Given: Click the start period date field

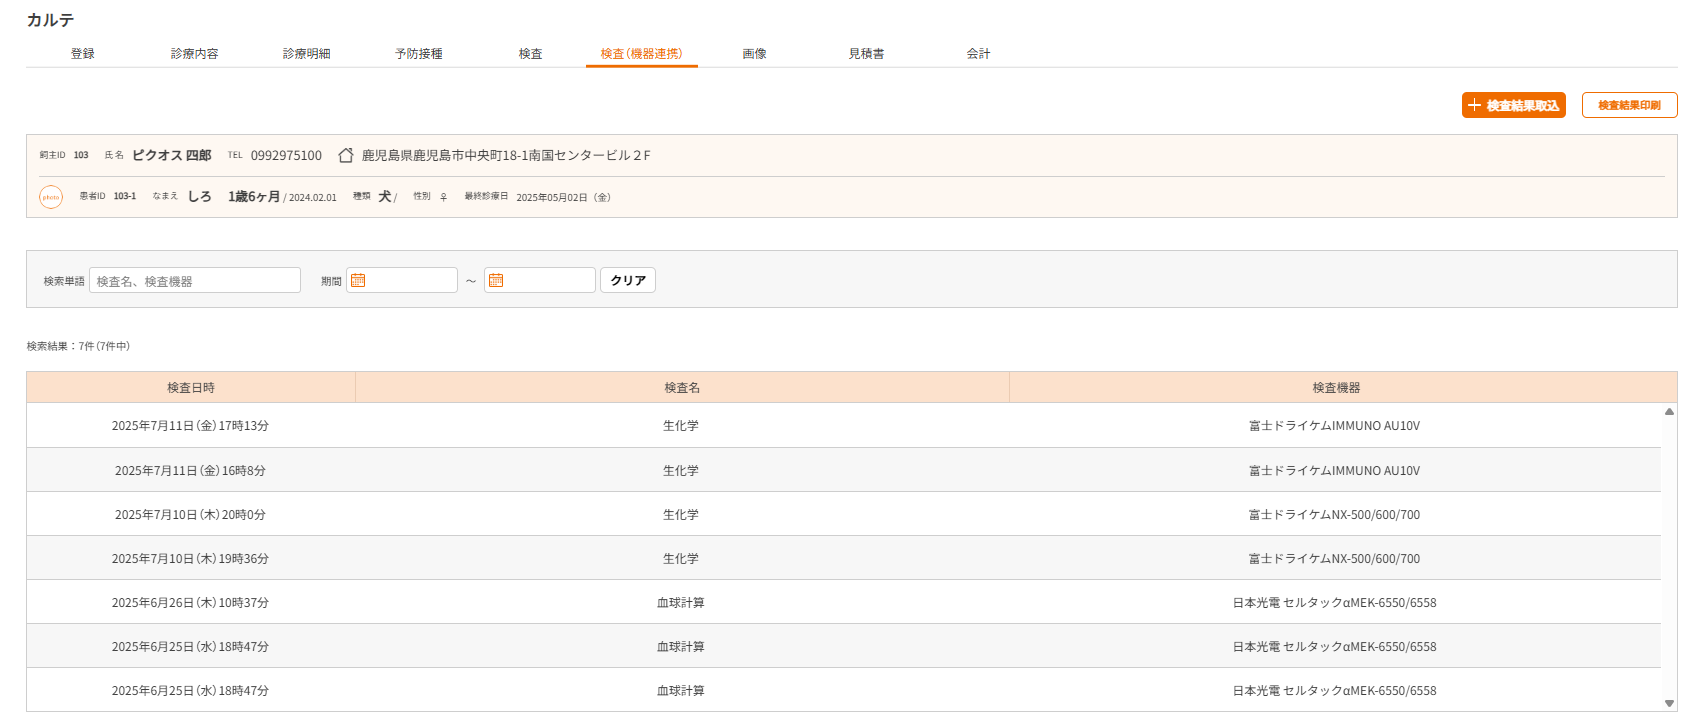Looking at the screenshot, I should (411, 281).
